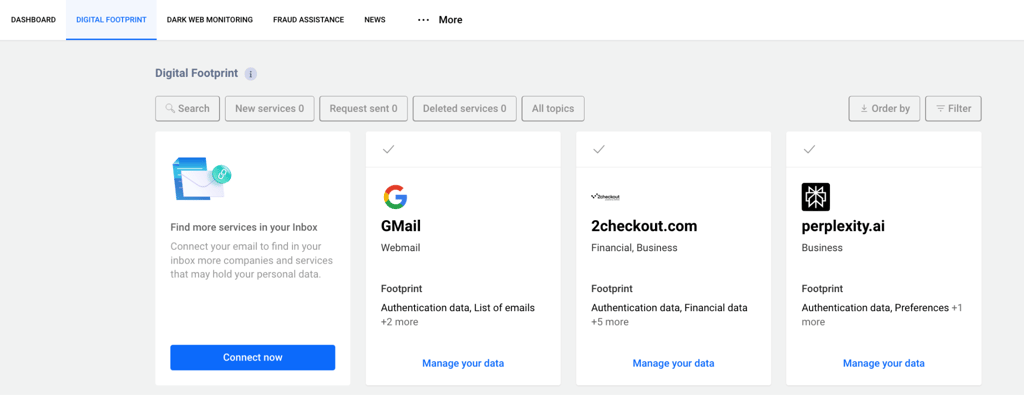Toggle the checkmark on the GMail card
Viewport: 1024px width, 395px height.
click(389, 150)
